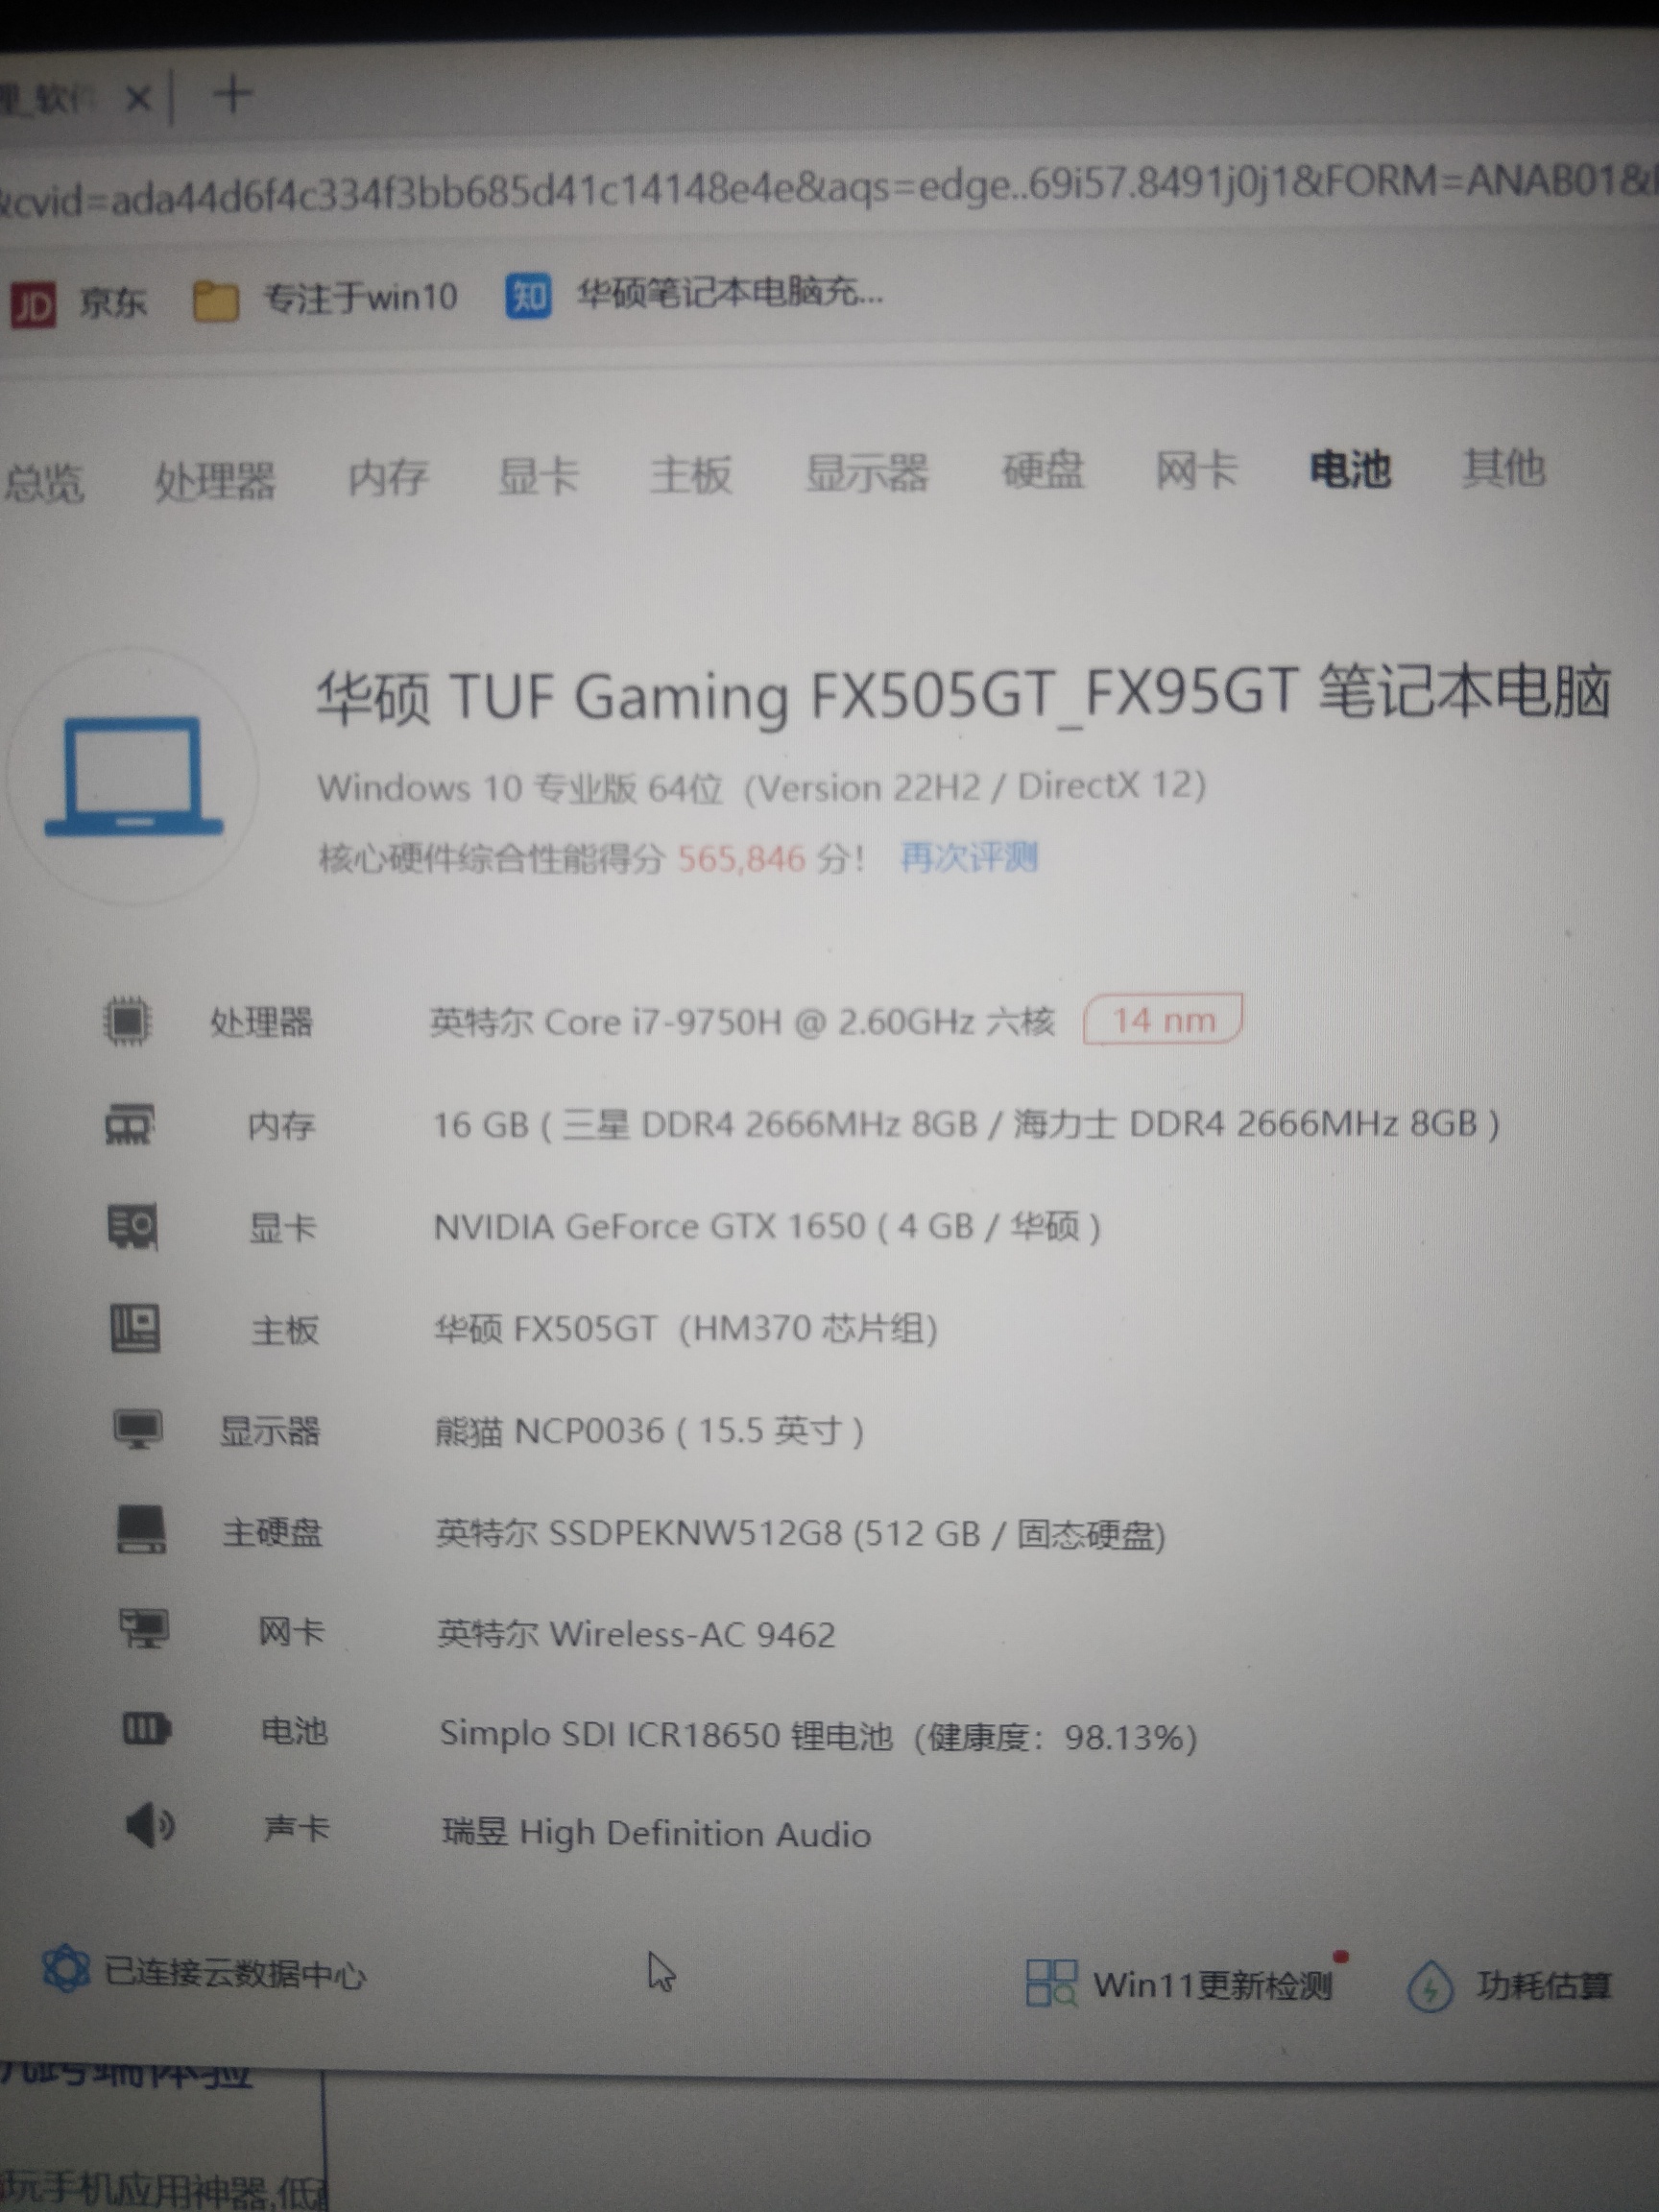This screenshot has width=1659, height=2212.
Task: Click Simplo SDI ICR18650 battery text
Action: point(818,1736)
